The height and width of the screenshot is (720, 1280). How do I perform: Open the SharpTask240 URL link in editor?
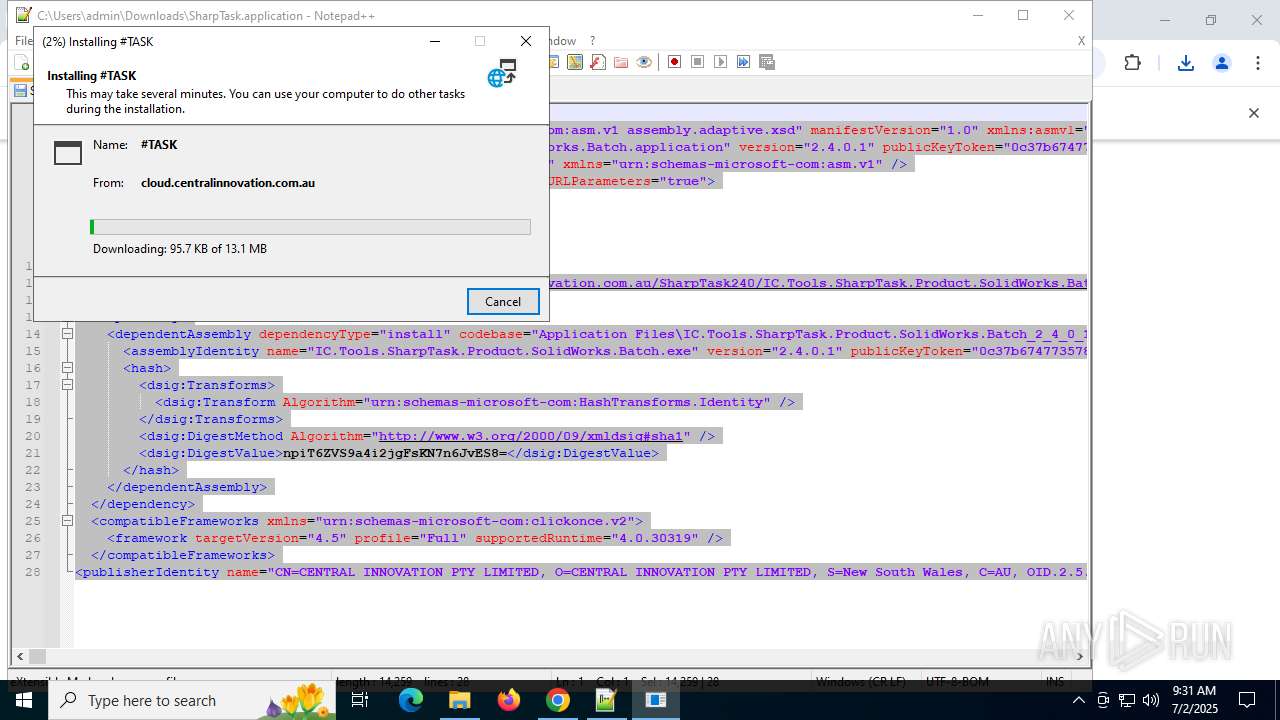pyautogui.click(x=817, y=283)
